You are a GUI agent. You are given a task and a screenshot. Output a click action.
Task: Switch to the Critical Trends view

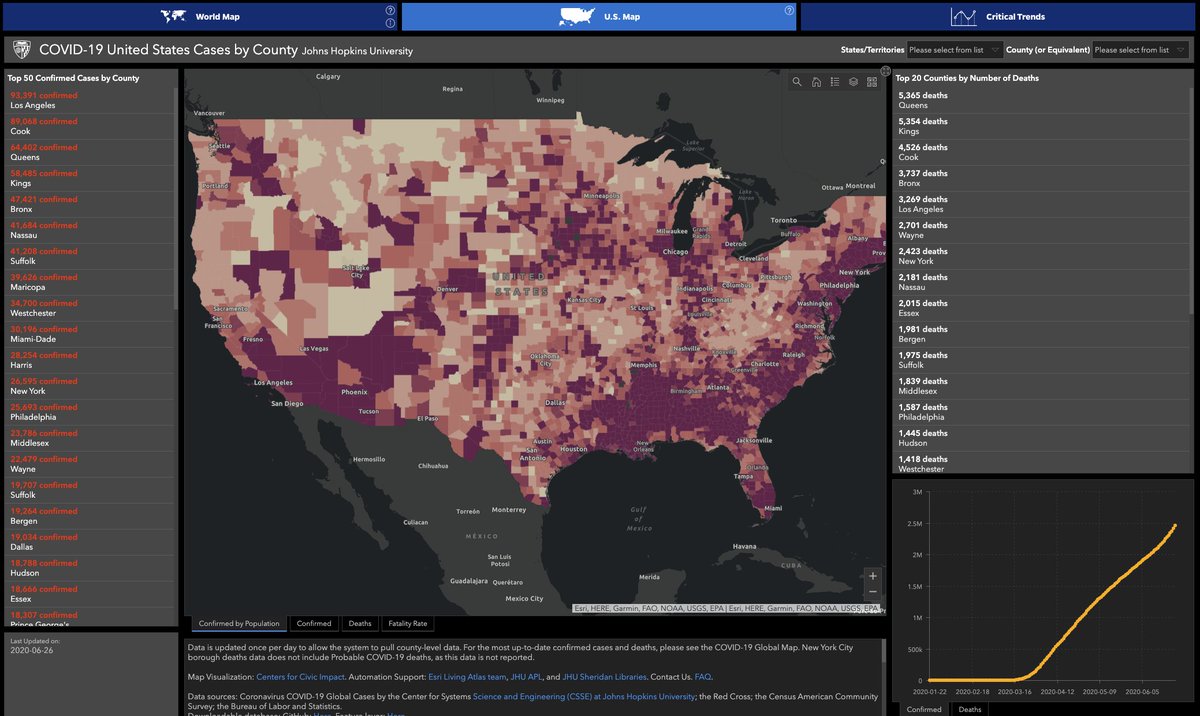coord(997,17)
